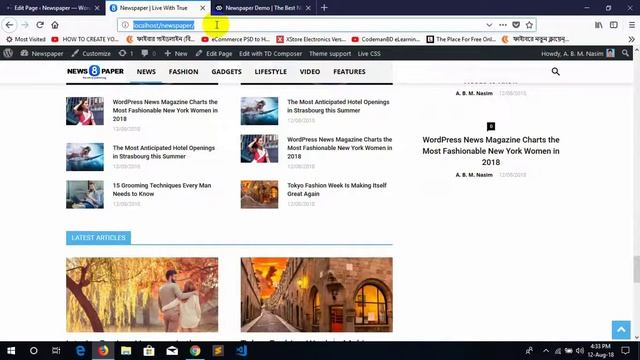
Task: Open the XStore Electronics bookmark
Action: coord(311,39)
